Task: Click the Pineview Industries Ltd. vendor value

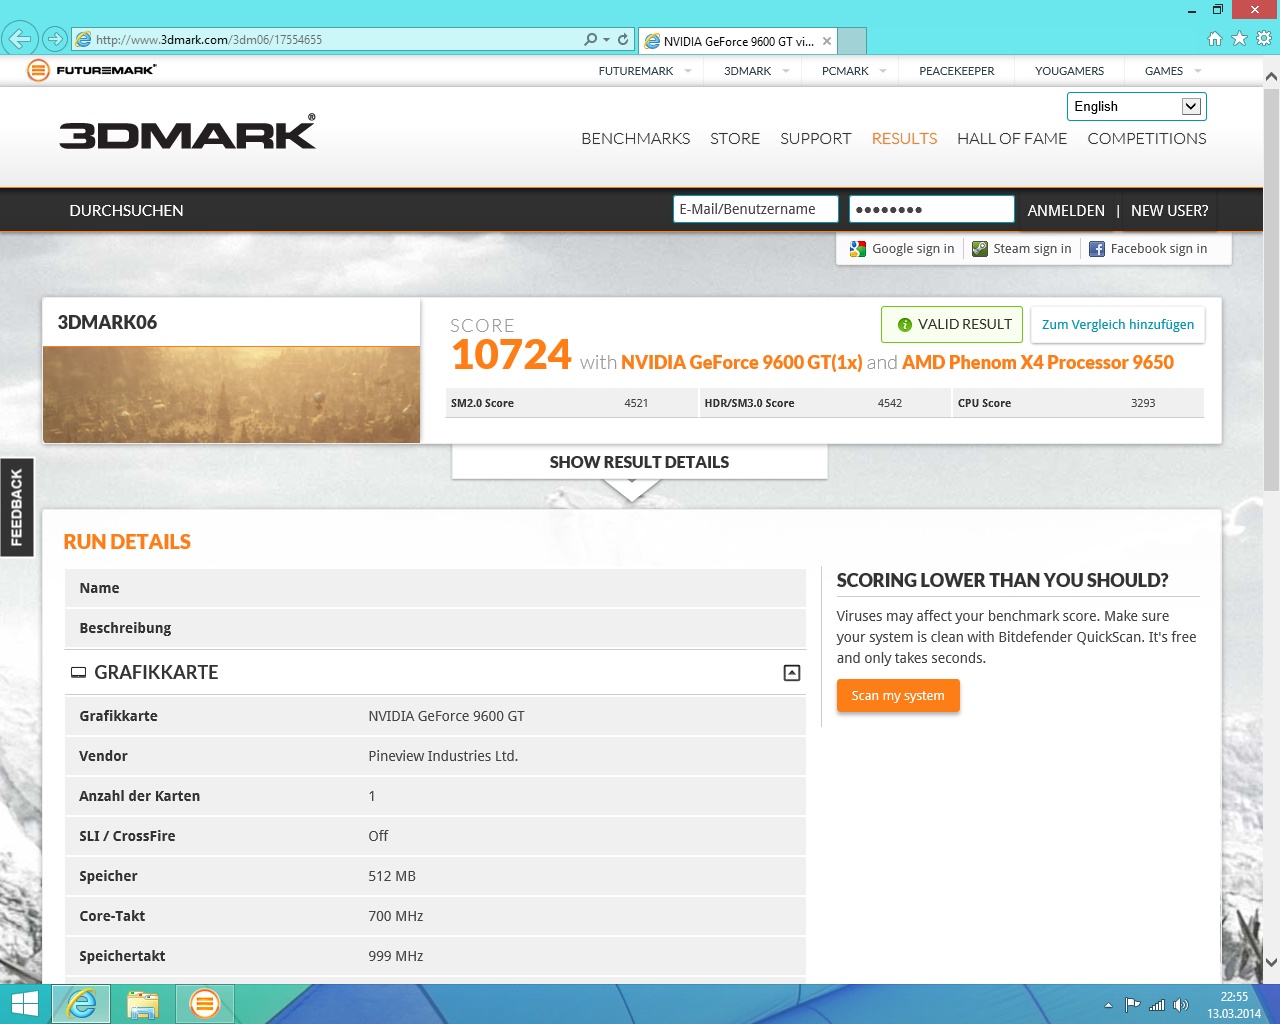Action: click(443, 756)
